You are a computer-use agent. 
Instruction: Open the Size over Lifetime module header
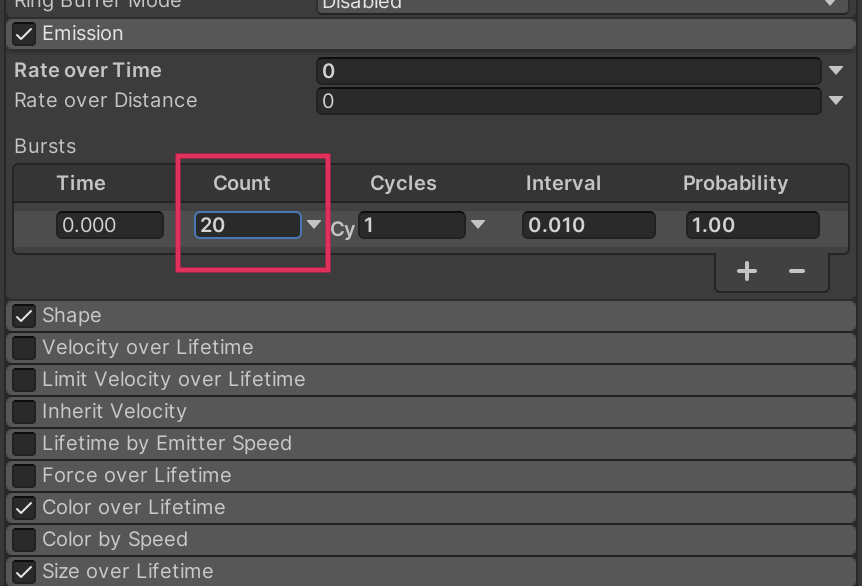click(128, 572)
